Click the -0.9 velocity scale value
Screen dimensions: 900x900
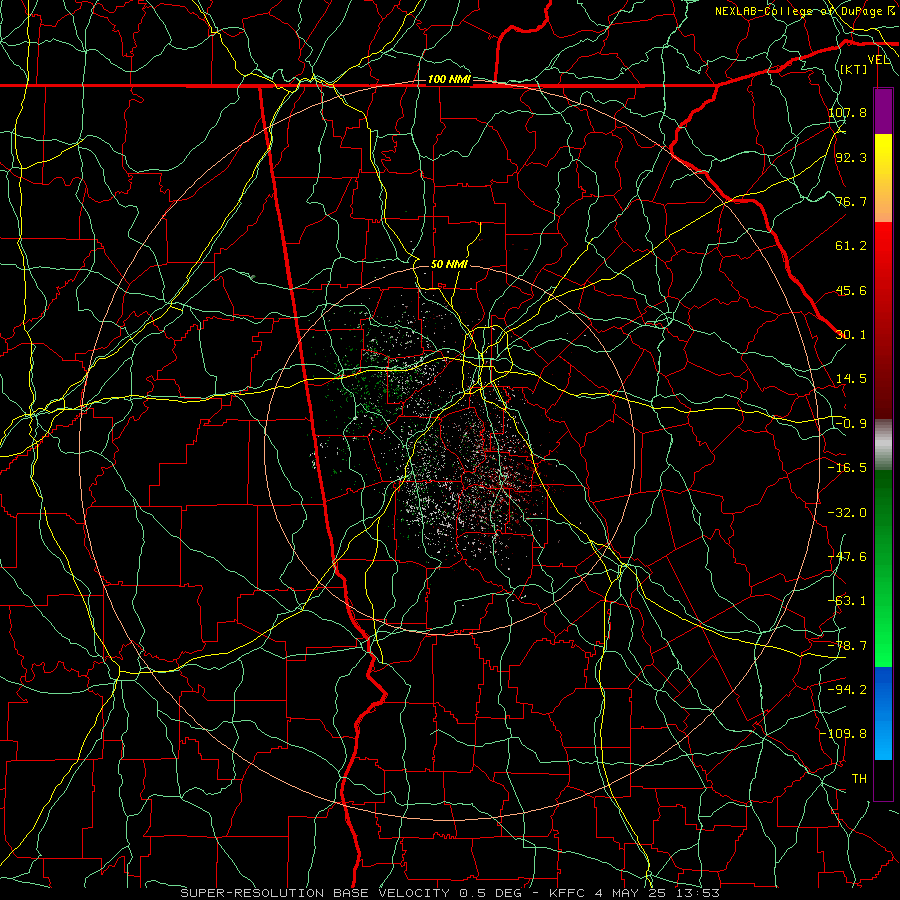tap(851, 424)
